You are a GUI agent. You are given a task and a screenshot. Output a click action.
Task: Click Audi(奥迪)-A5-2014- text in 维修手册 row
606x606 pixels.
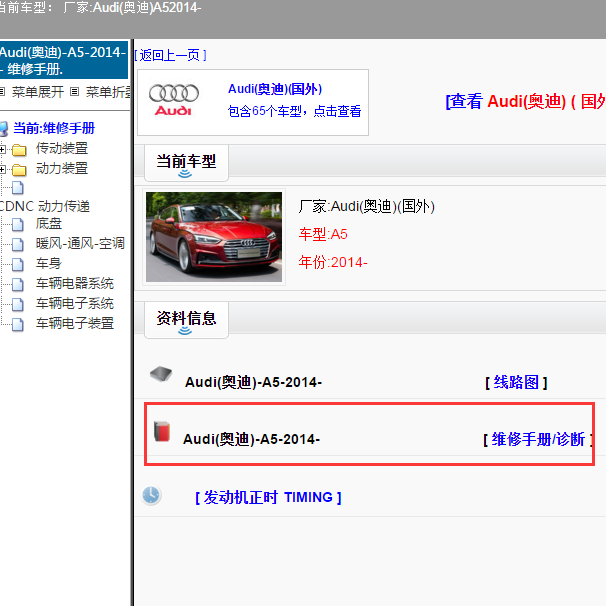252,439
